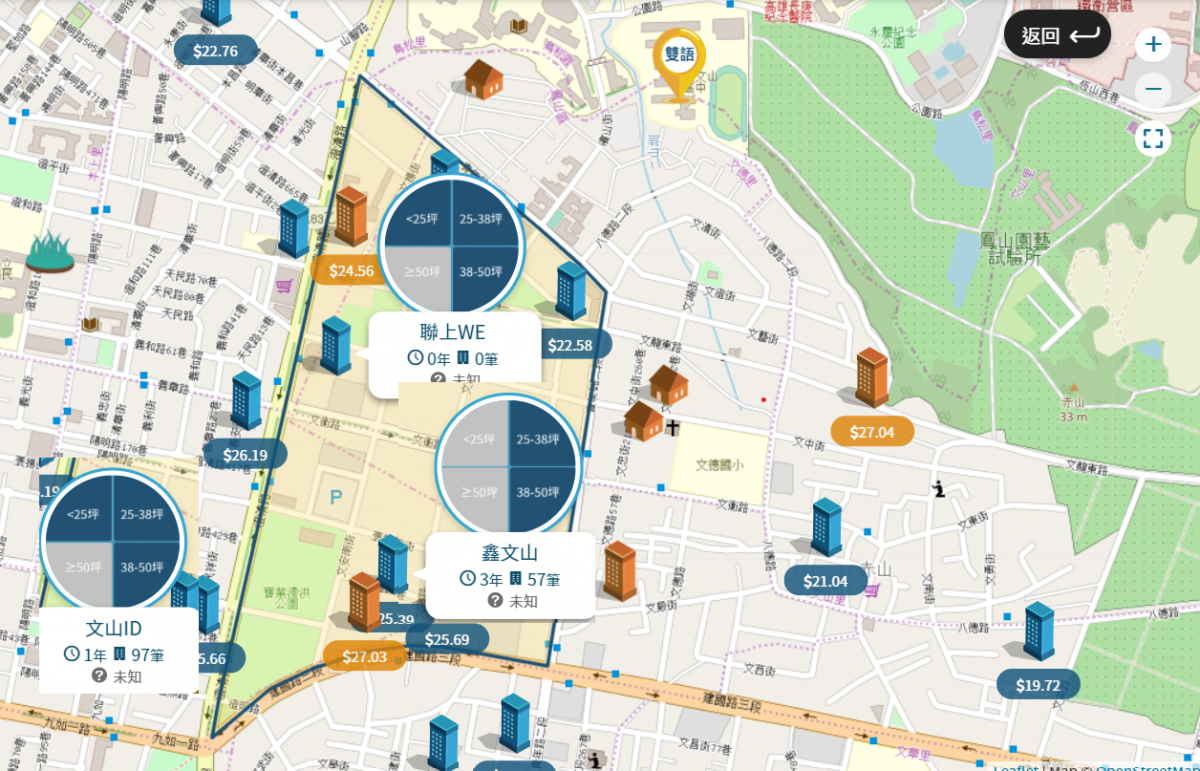This screenshot has height=771, width=1200.
Task: Select the yellow 雙語 school pin
Action: tap(680, 64)
